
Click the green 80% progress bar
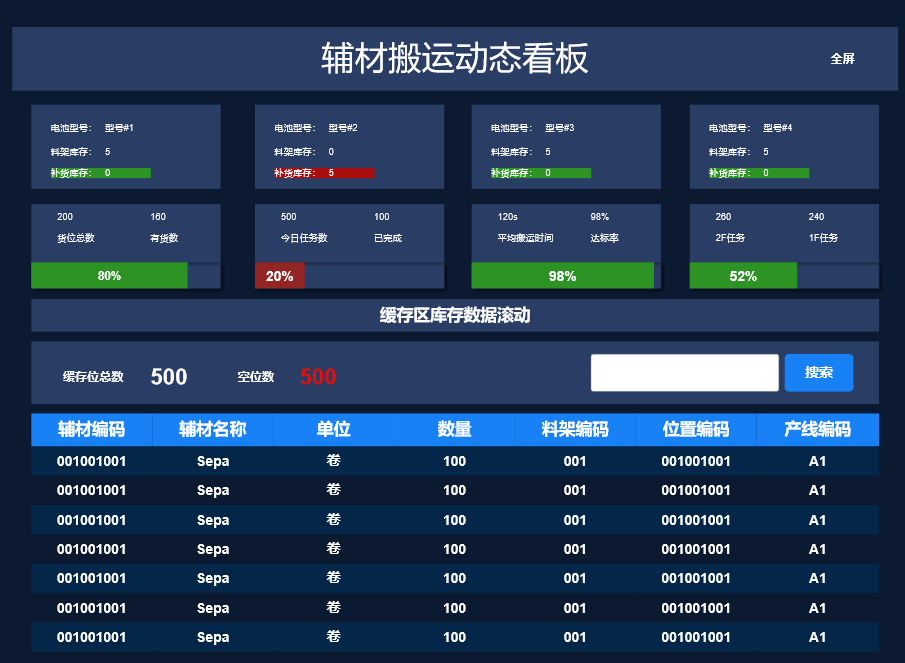109,276
